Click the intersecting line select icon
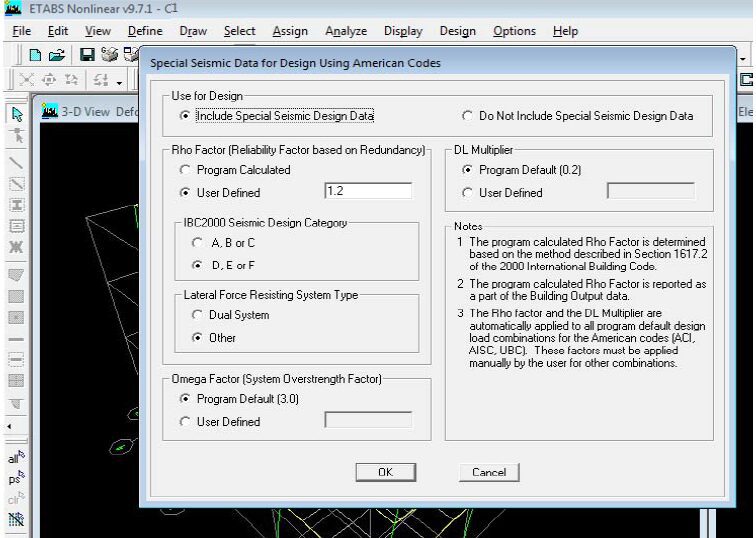Screen dimensions: 756x538 [16, 519]
